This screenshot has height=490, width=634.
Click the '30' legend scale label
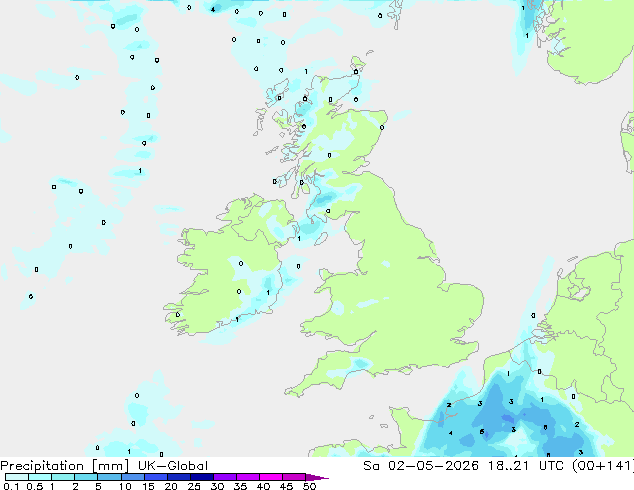pos(217,486)
